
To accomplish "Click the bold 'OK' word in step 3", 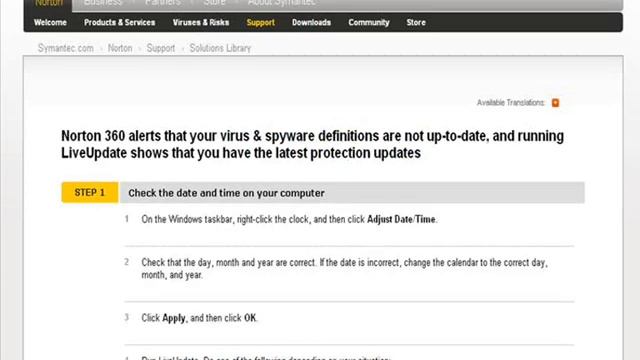I will (x=250, y=318).
